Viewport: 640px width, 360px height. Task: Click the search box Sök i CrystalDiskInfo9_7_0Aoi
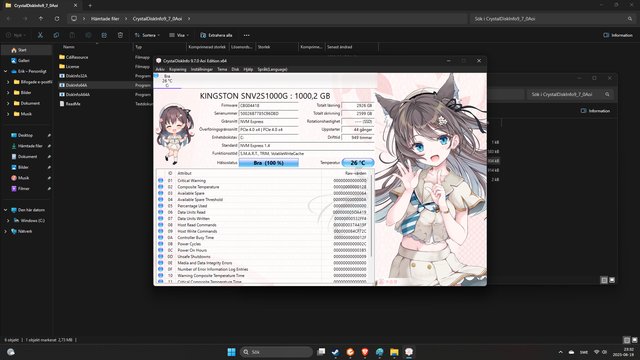click(x=553, y=19)
